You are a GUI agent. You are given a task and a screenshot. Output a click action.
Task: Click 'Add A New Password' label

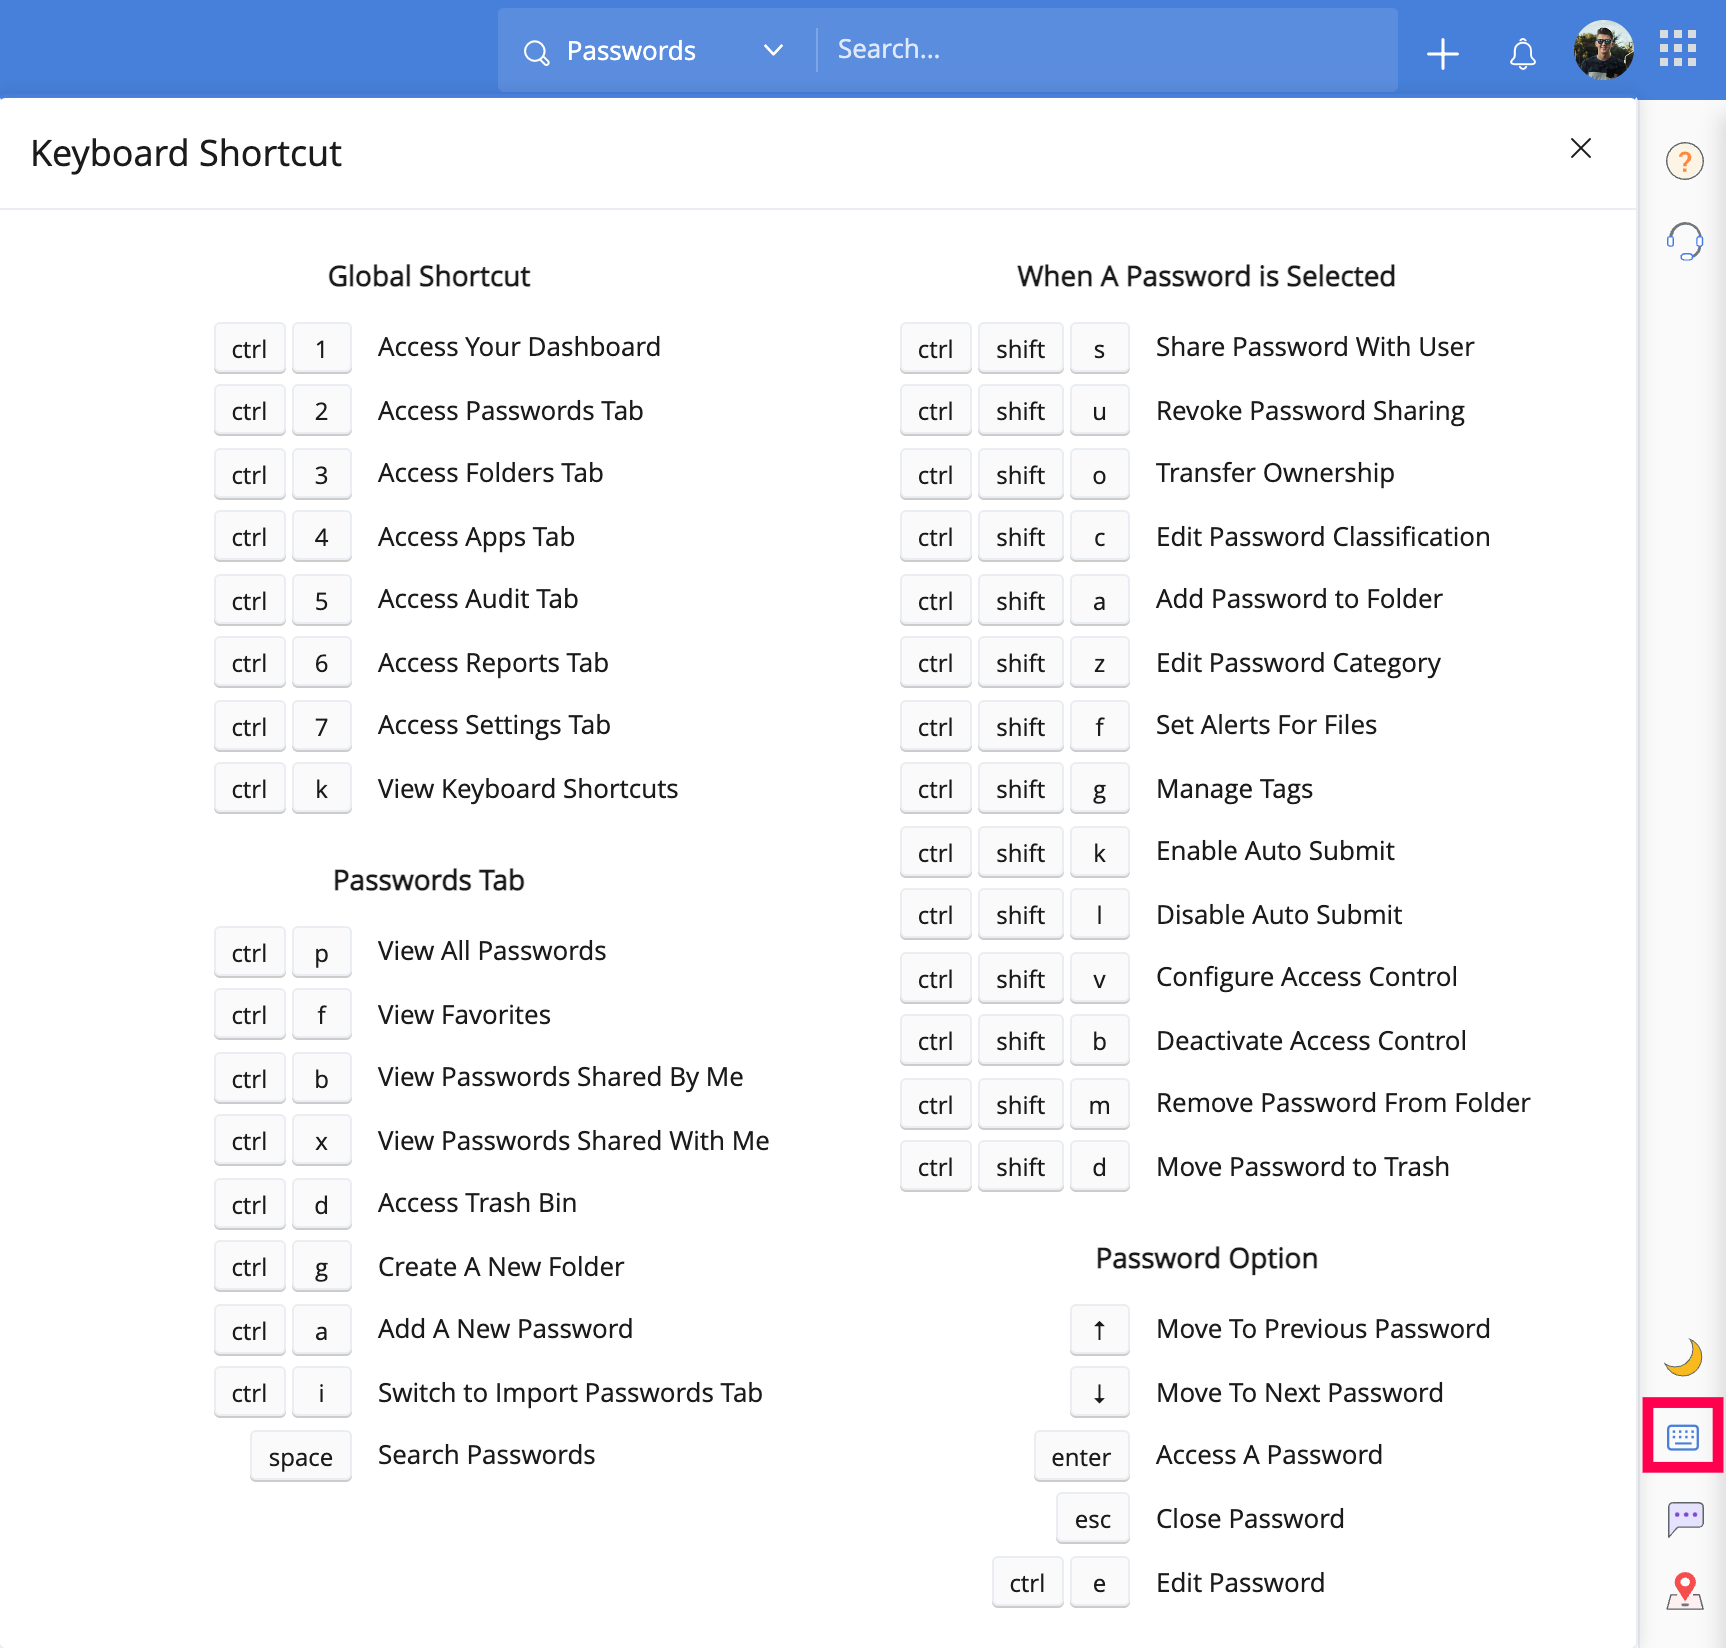pos(505,1329)
